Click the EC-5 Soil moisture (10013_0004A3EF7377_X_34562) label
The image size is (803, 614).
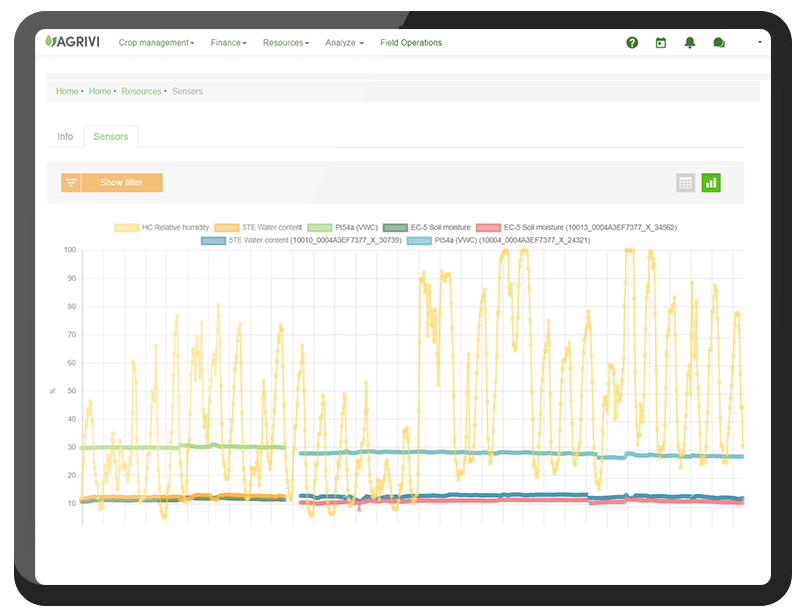pos(590,227)
